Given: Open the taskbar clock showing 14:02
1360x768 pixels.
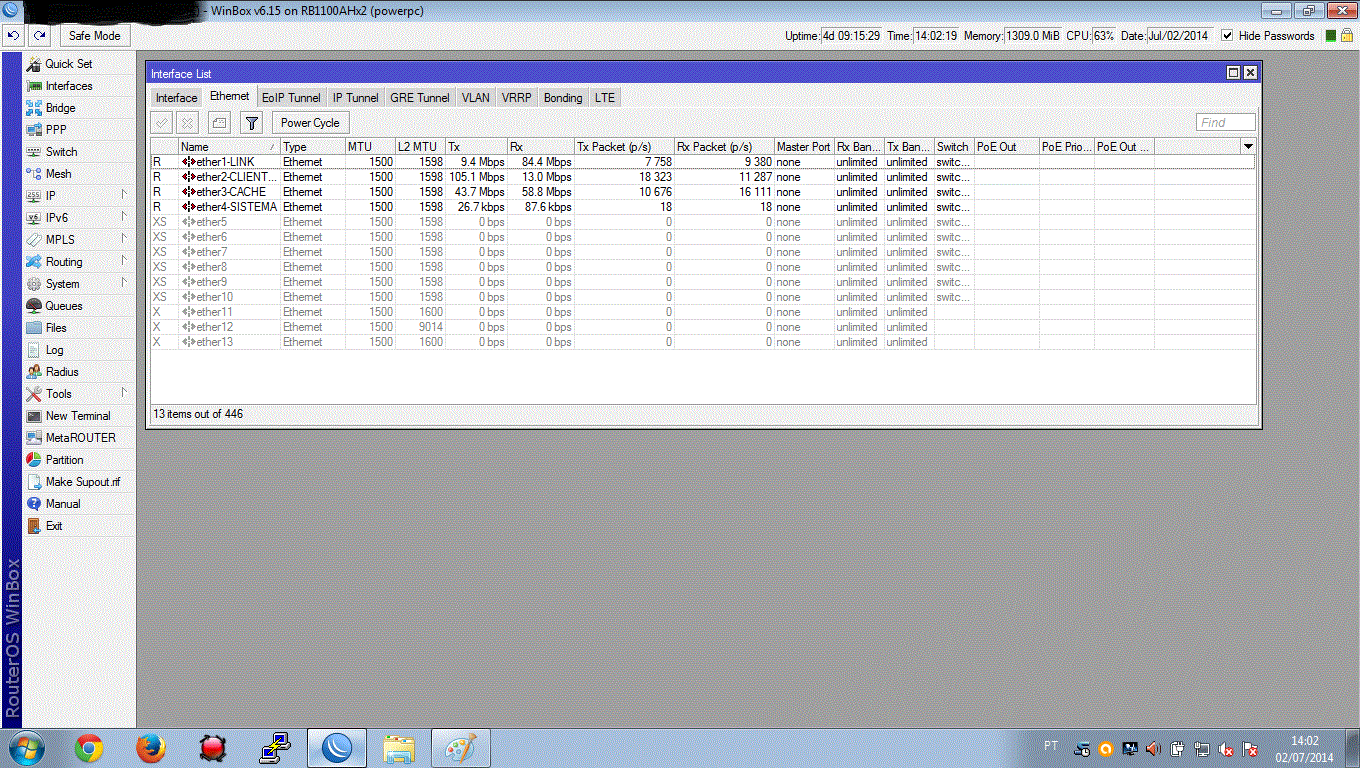Looking at the screenshot, I should tap(1304, 749).
